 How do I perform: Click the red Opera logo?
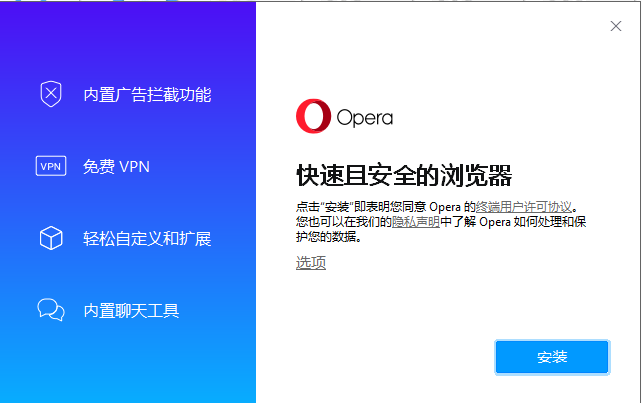click(313, 116)
